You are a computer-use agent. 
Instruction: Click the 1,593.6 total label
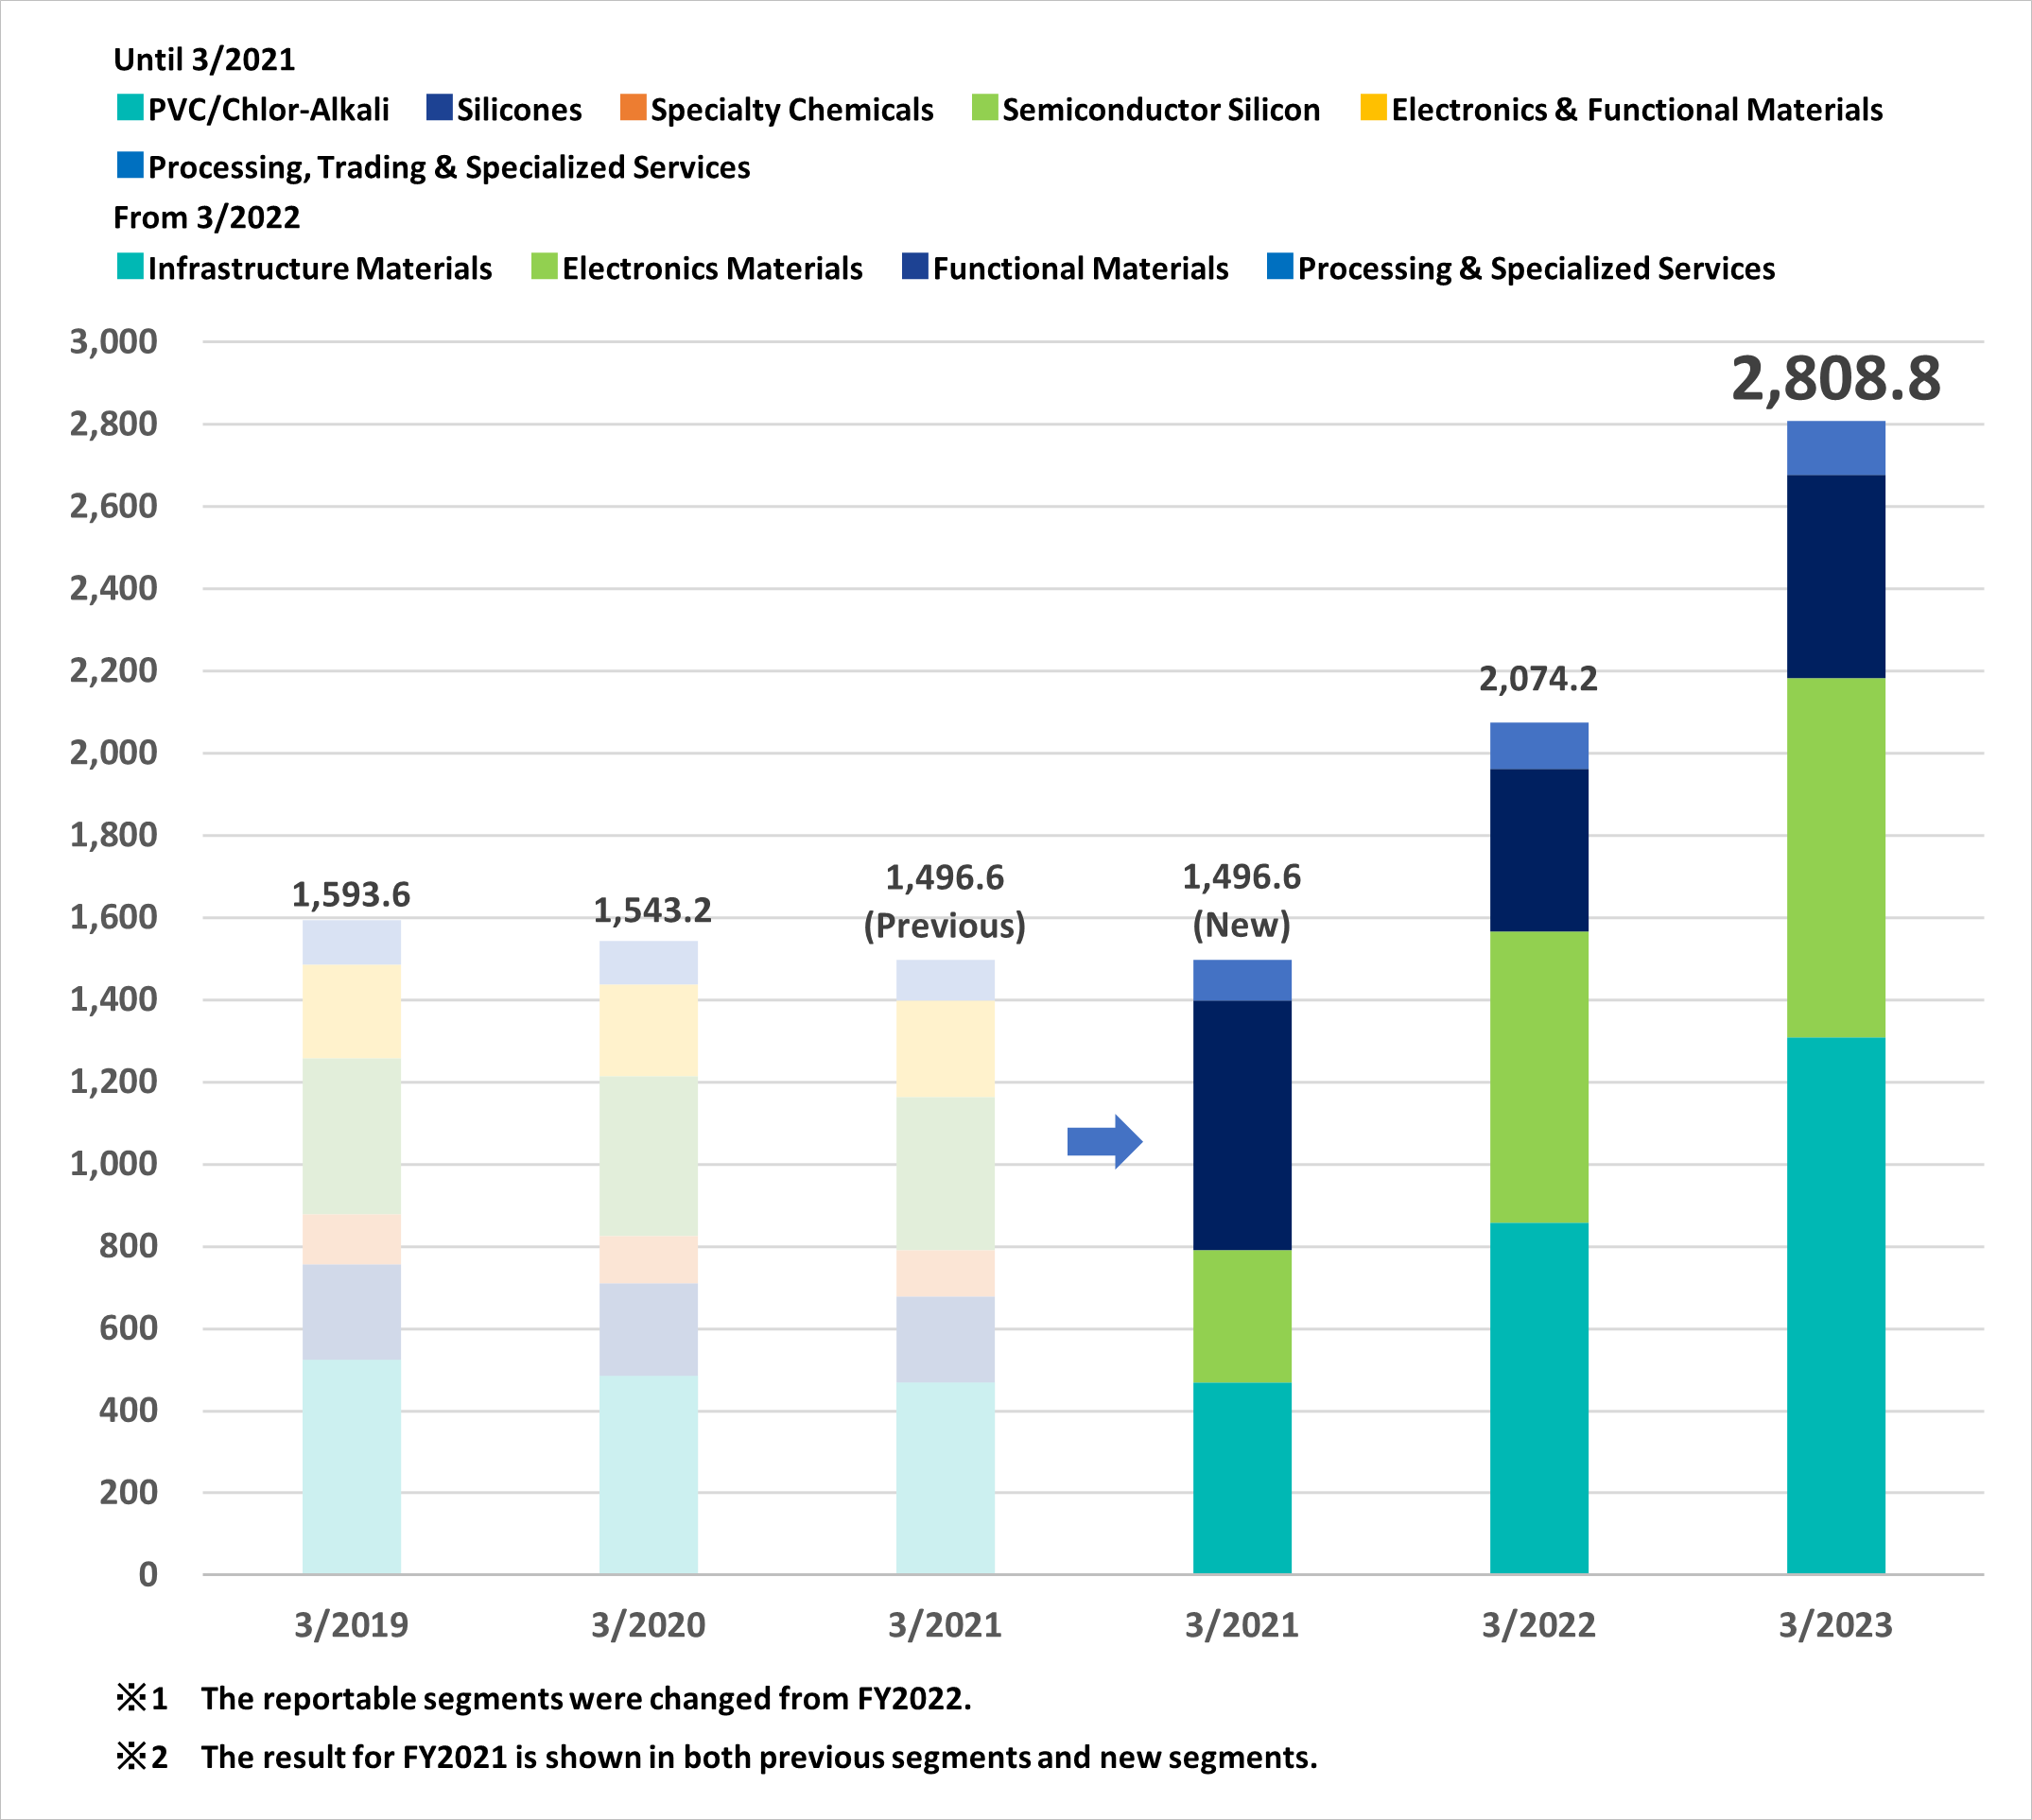click(x=351, y=895)
